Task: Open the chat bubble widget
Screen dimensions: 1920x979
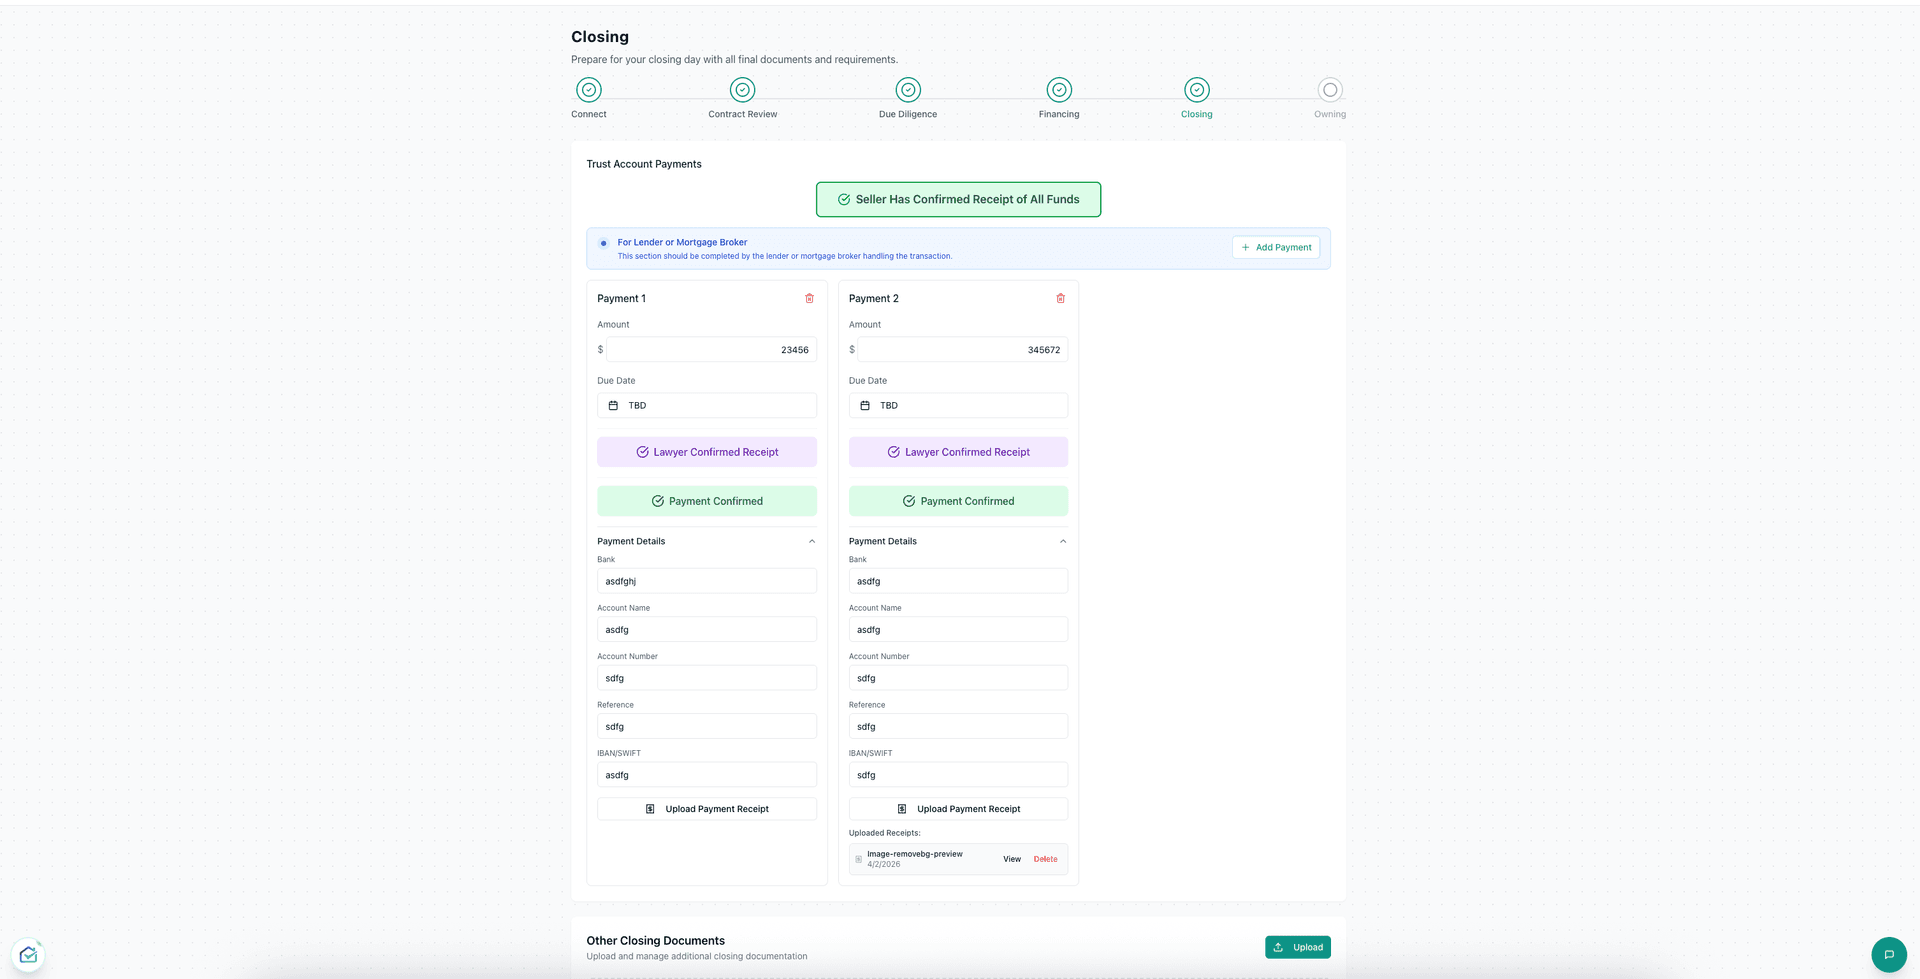Action: coord(1889,954)
